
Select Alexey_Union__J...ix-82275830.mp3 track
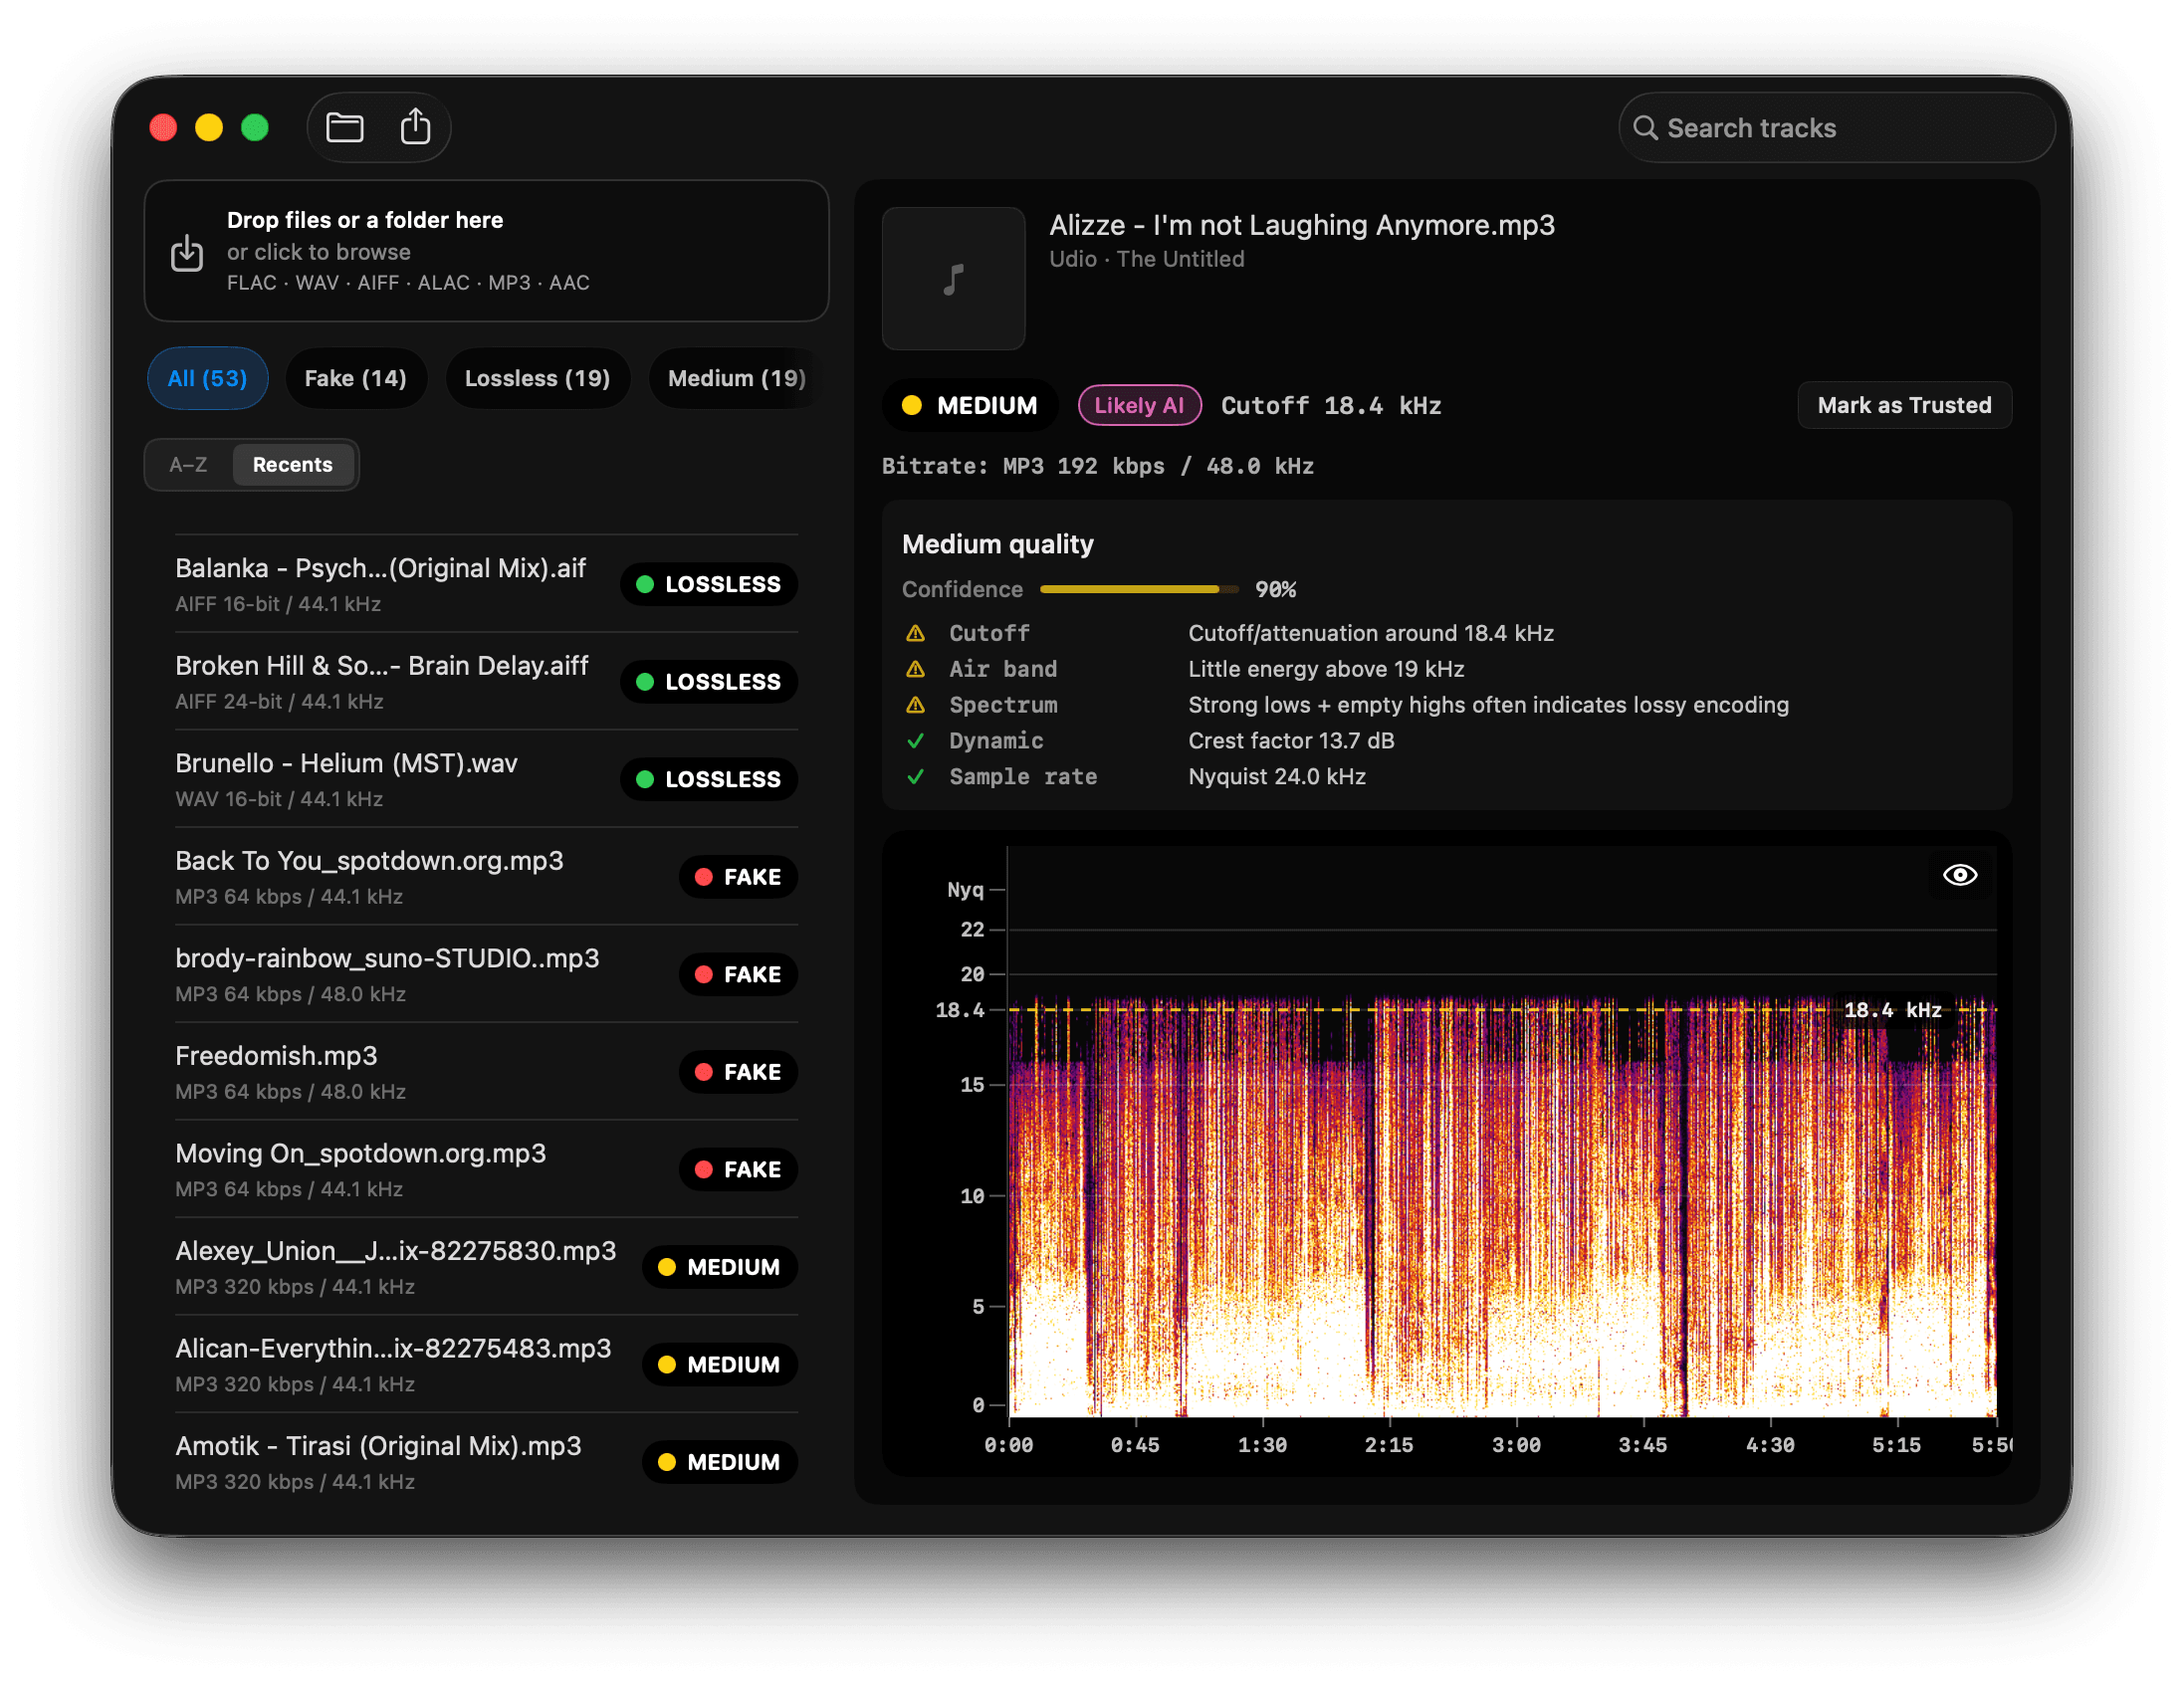tap(486, 1266)
